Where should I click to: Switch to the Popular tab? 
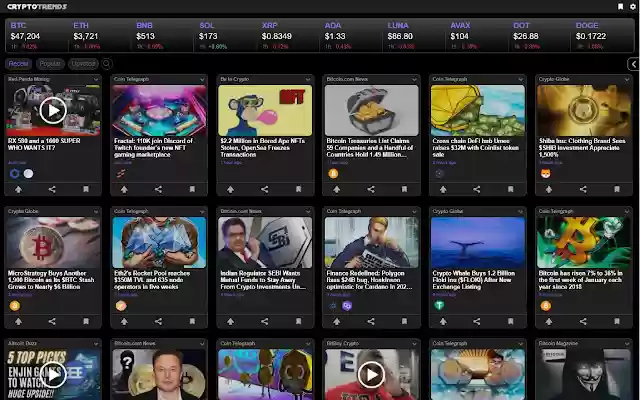50,64
